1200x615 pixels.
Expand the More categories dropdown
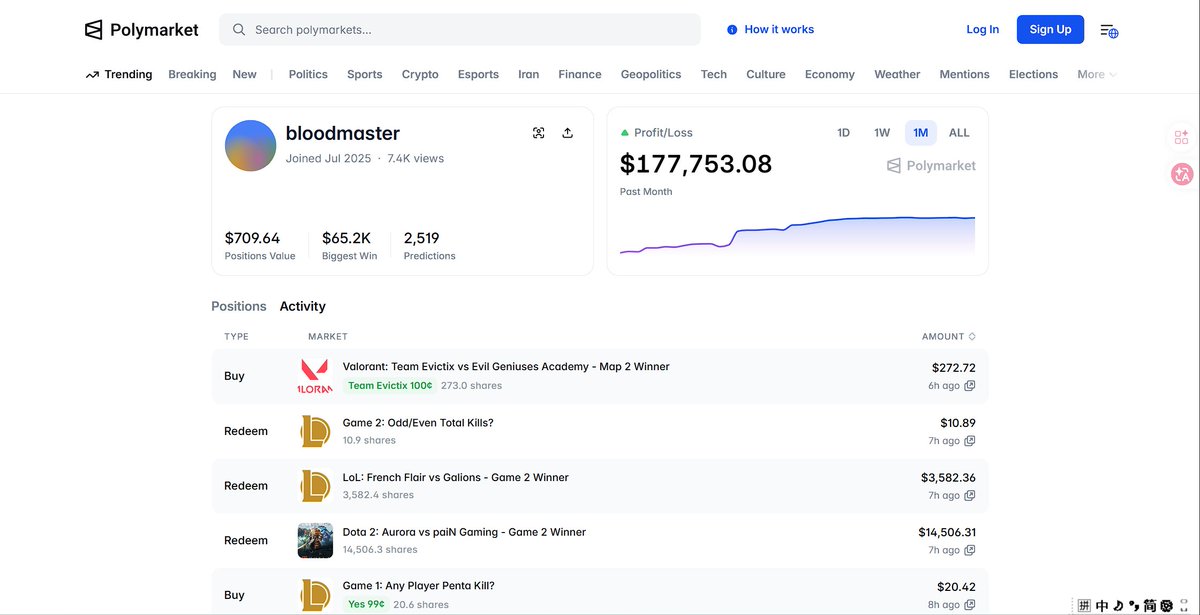click(x=1096, y=75)
